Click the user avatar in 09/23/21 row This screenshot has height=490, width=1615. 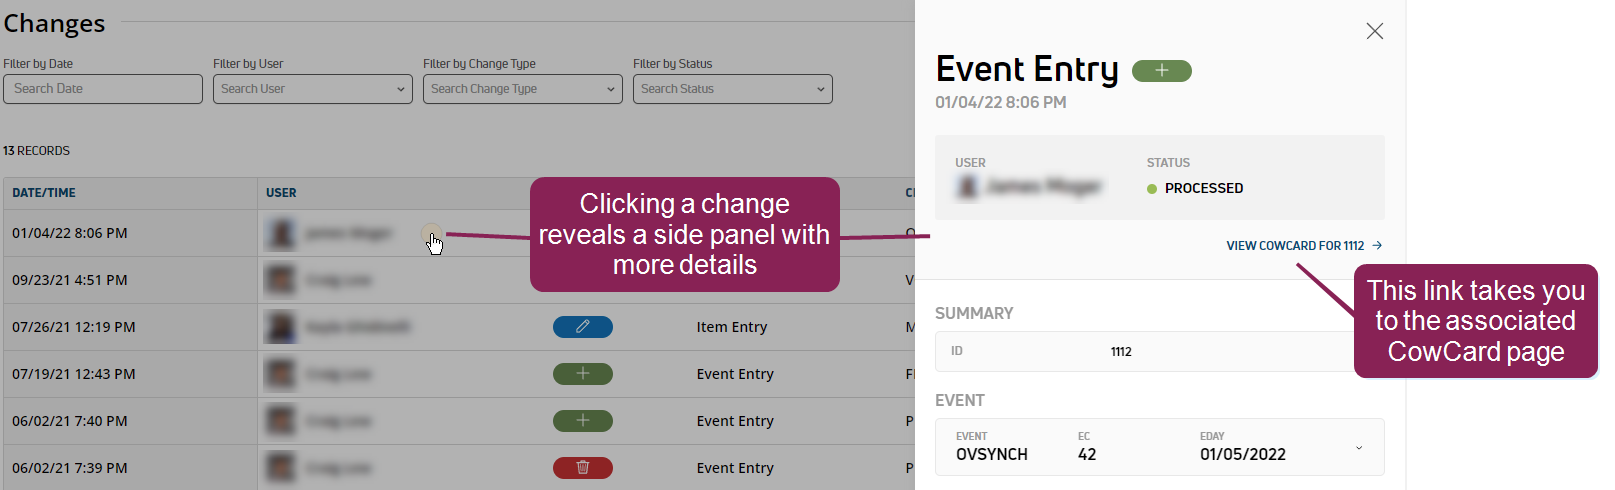coord(281,280)
